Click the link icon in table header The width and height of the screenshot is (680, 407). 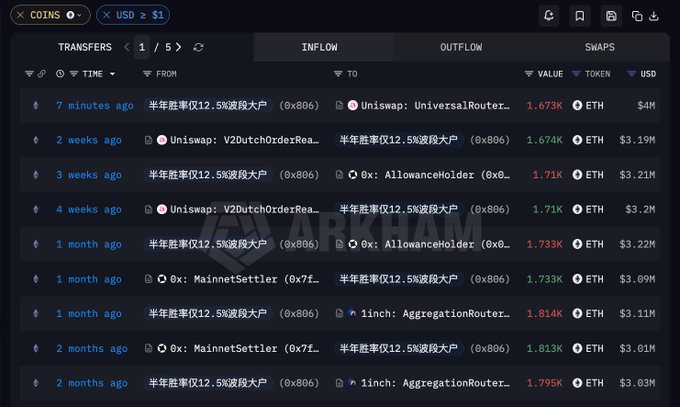click(42, 74)
